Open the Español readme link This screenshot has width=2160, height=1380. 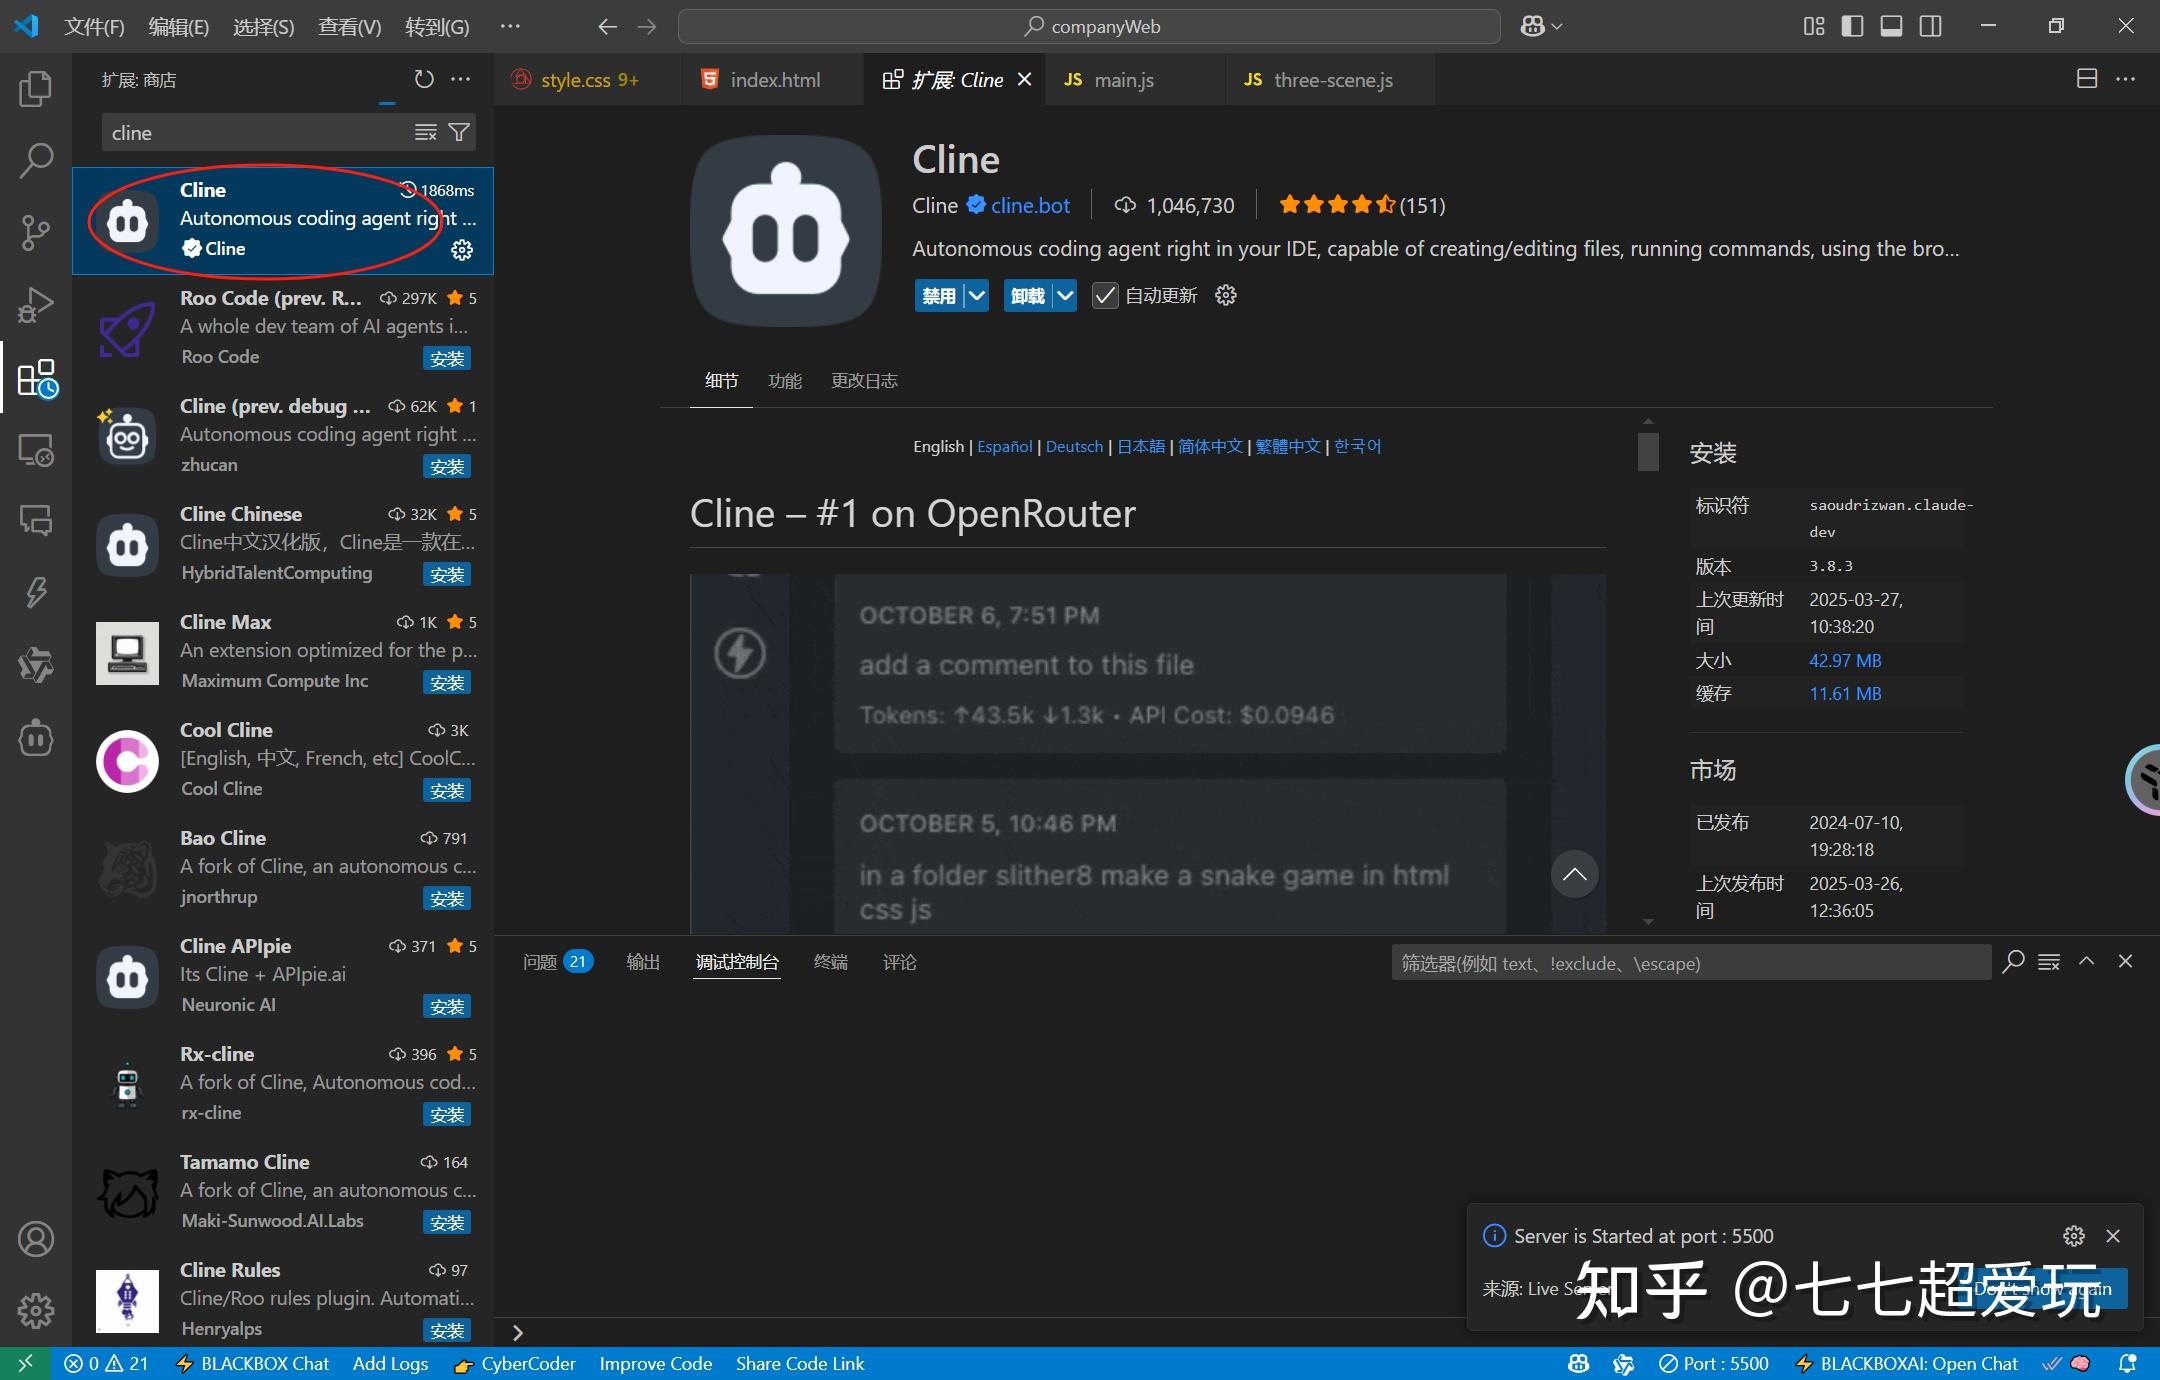(x=1004, y=446)
